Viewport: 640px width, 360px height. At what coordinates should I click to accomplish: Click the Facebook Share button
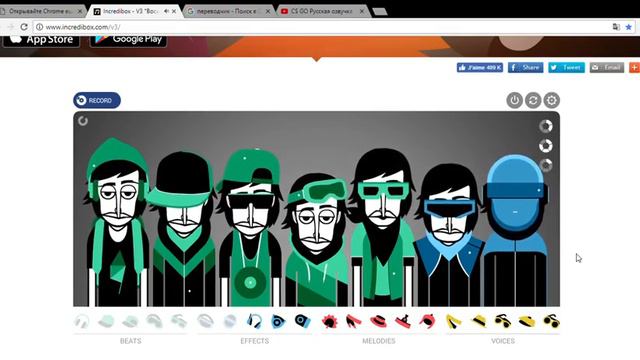coord(525,67)
